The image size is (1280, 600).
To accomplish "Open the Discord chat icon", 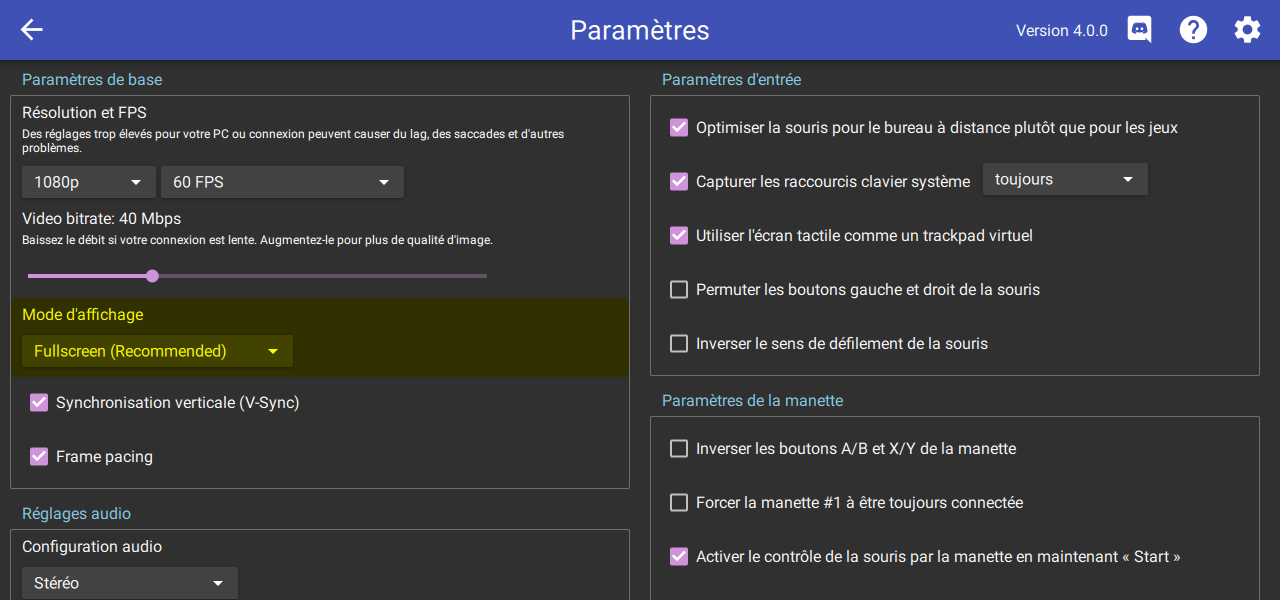I will [x=1139, y=30].
